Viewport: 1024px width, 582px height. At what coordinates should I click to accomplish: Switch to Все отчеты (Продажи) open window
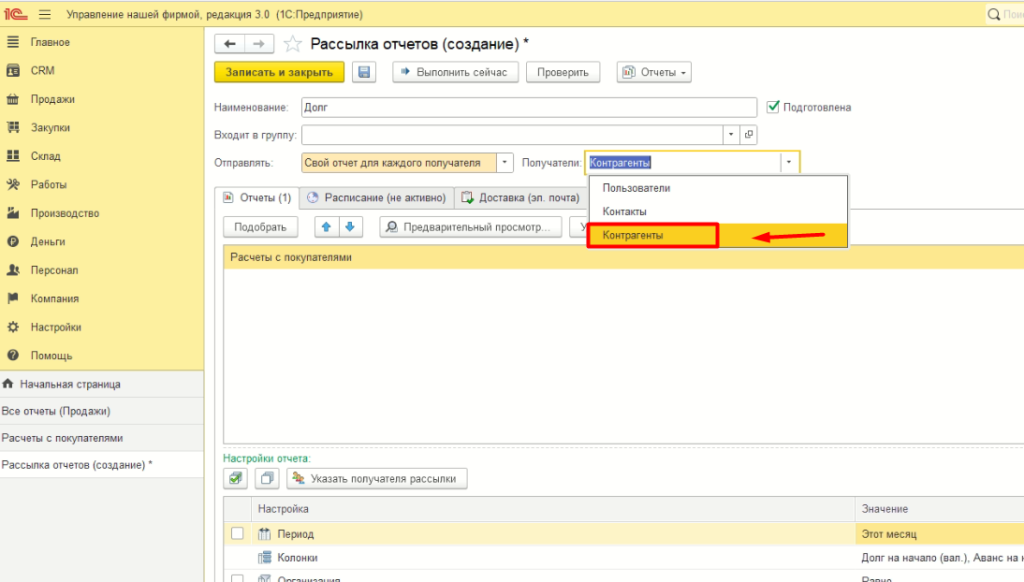(102, 411)
